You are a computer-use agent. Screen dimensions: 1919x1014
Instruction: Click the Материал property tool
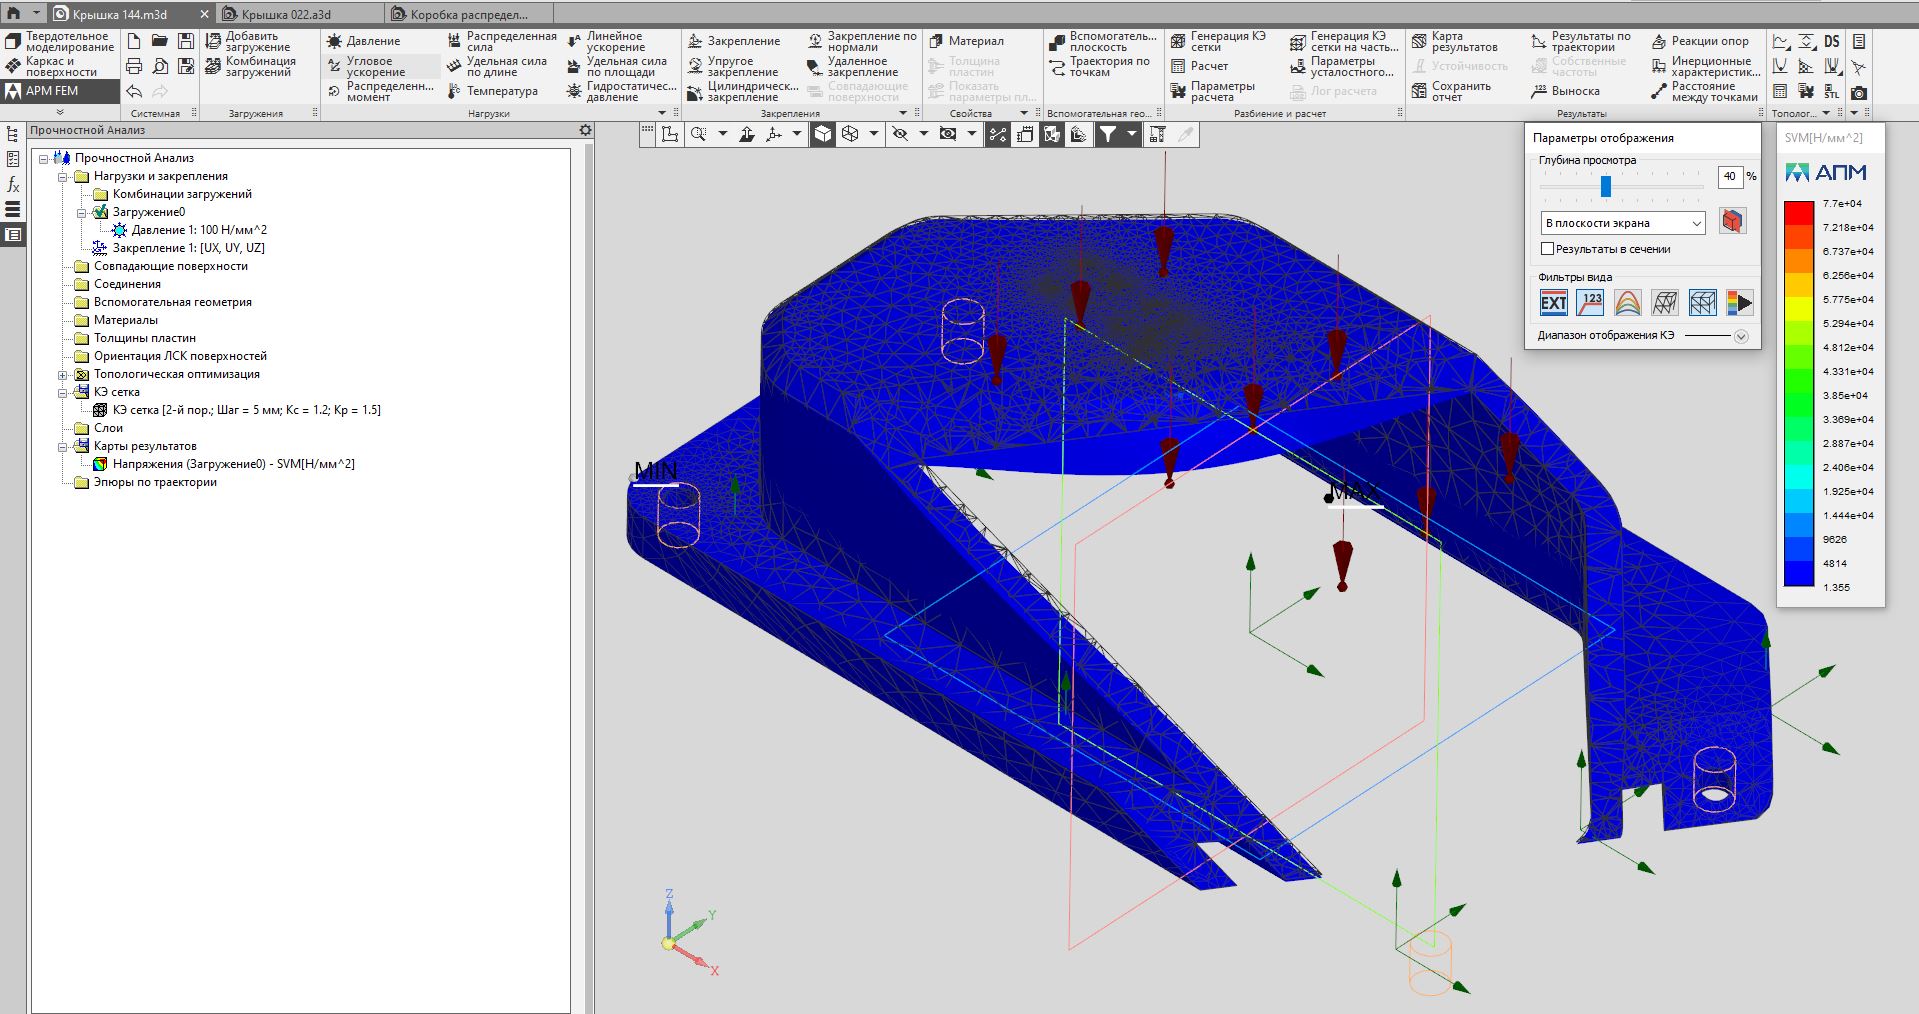[x=966, y=41]
